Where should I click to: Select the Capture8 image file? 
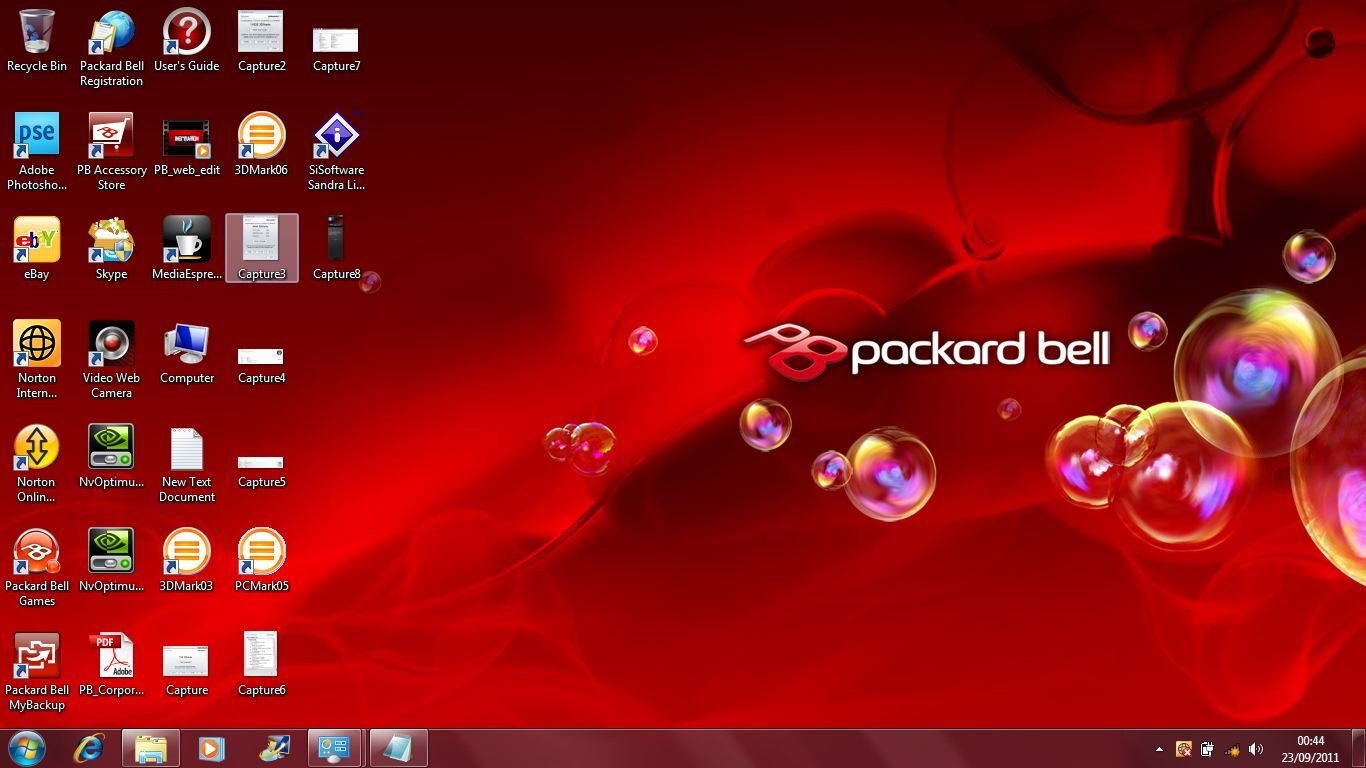click(336, 249)
